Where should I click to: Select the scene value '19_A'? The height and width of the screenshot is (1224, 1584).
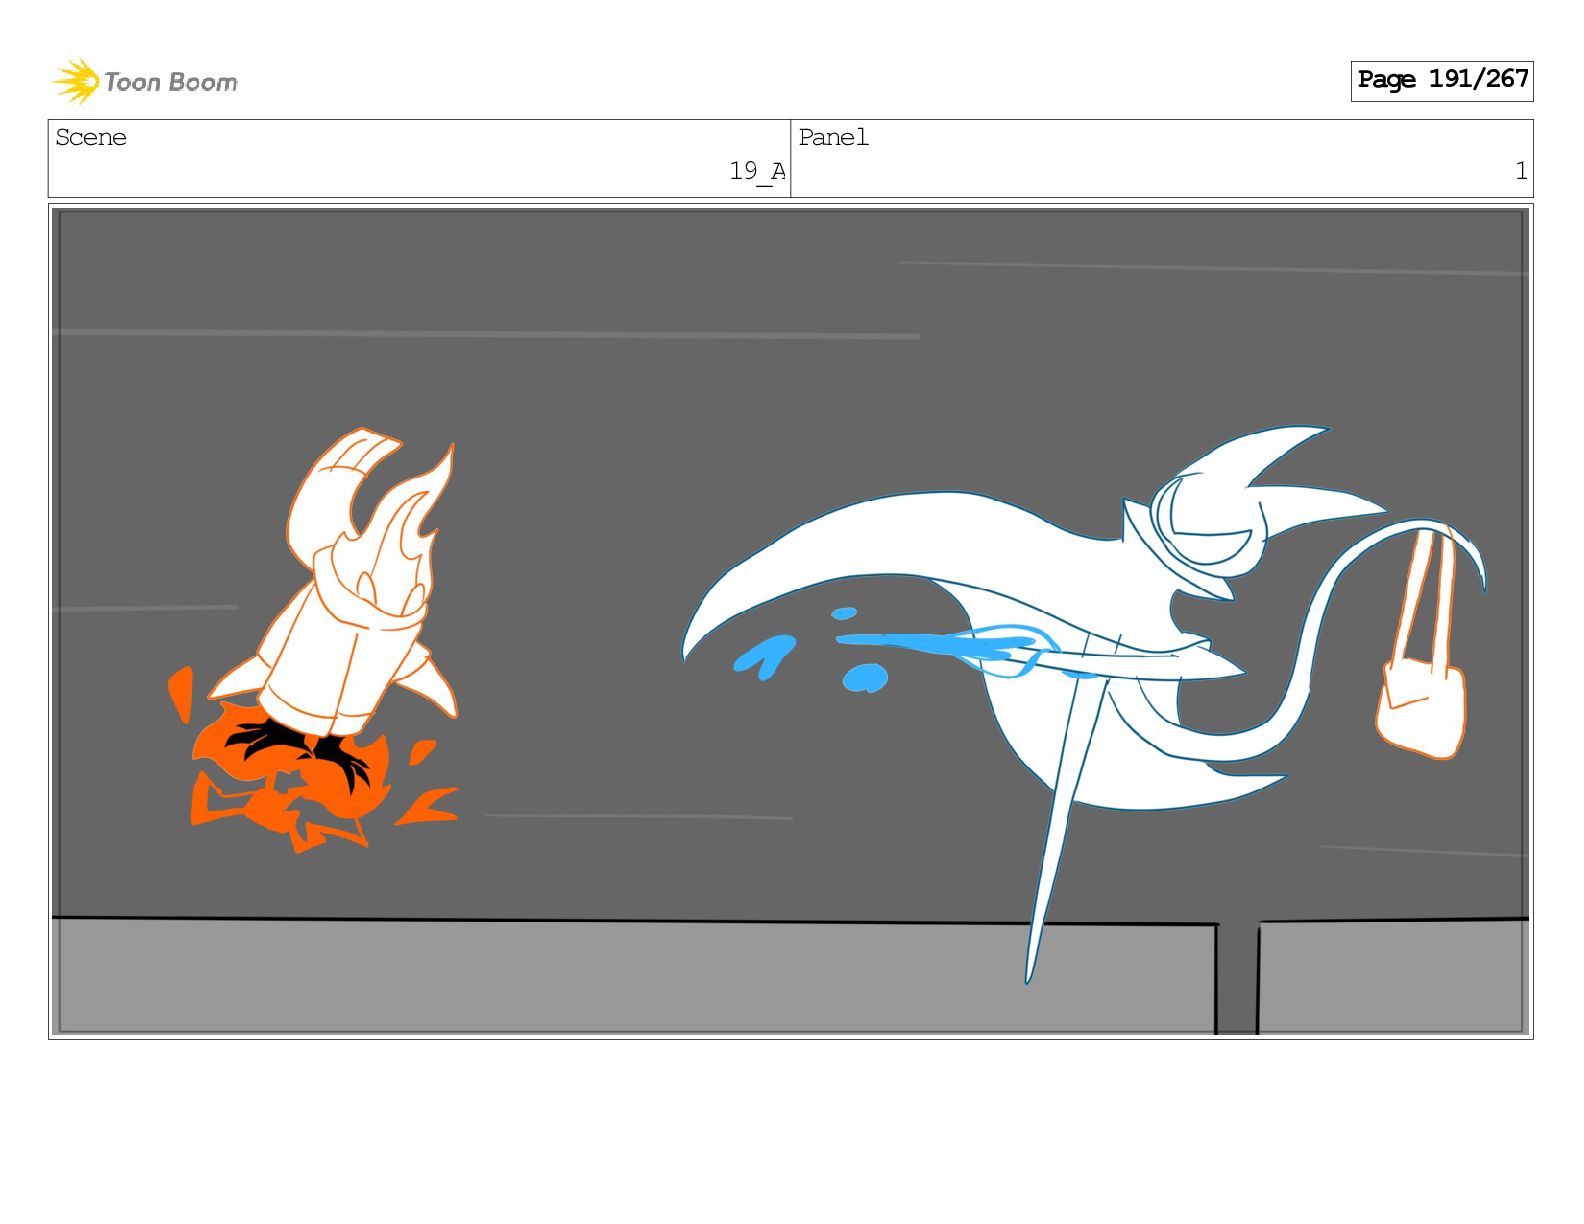[757, 171]
